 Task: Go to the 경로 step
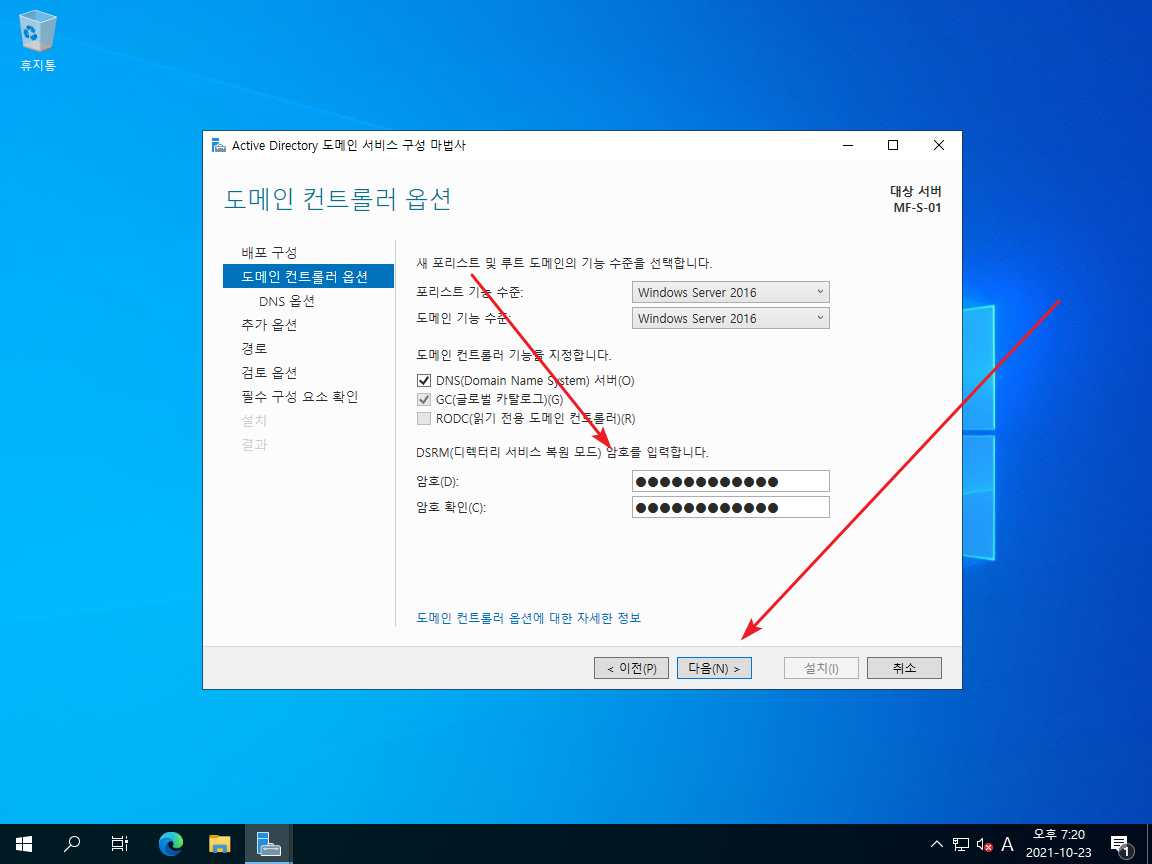pyautogui.click(x=254, y=348)
